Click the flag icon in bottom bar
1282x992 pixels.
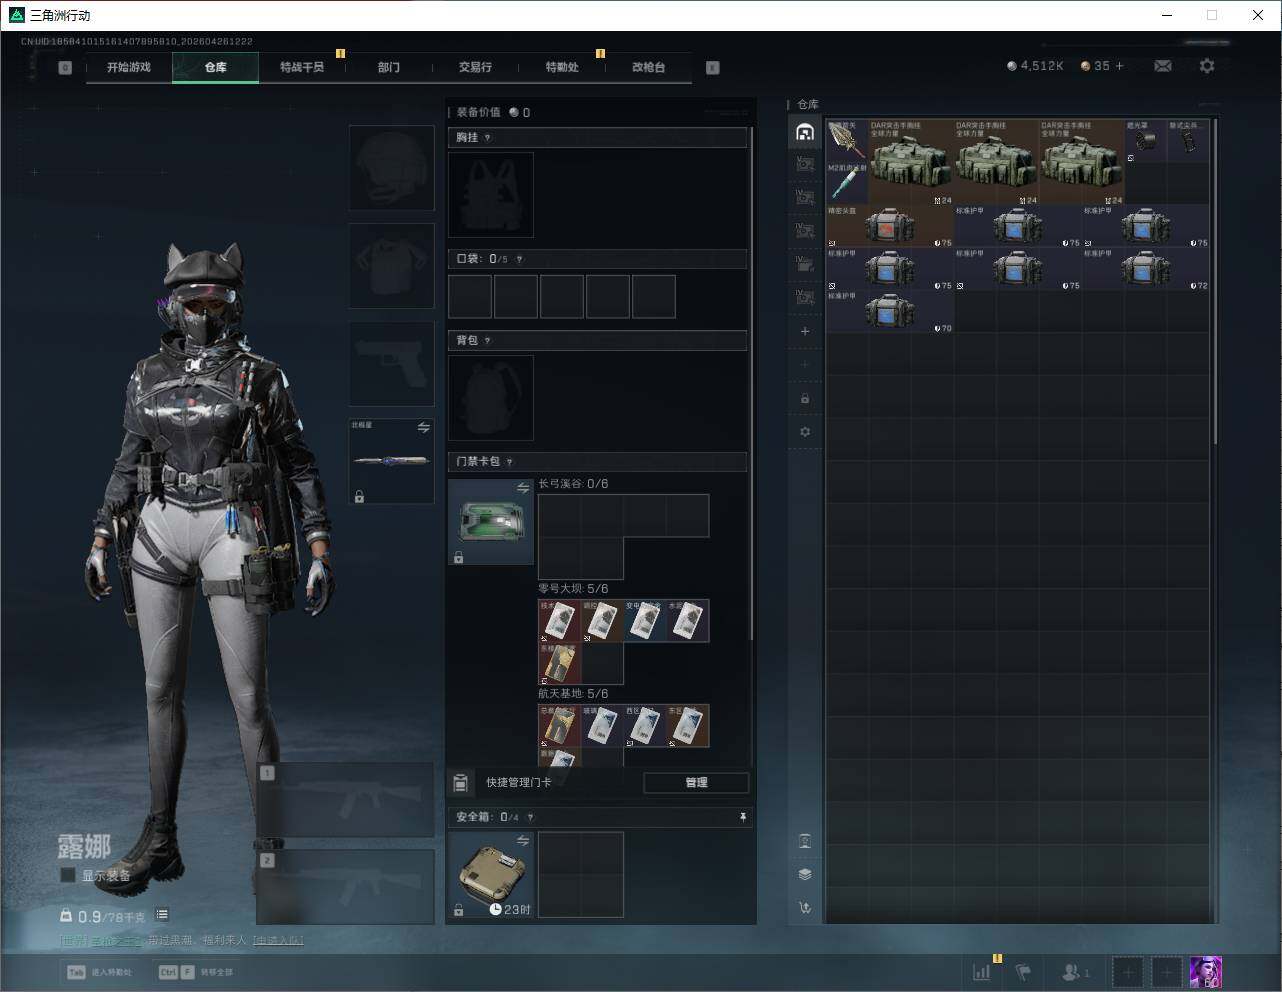1023,971
